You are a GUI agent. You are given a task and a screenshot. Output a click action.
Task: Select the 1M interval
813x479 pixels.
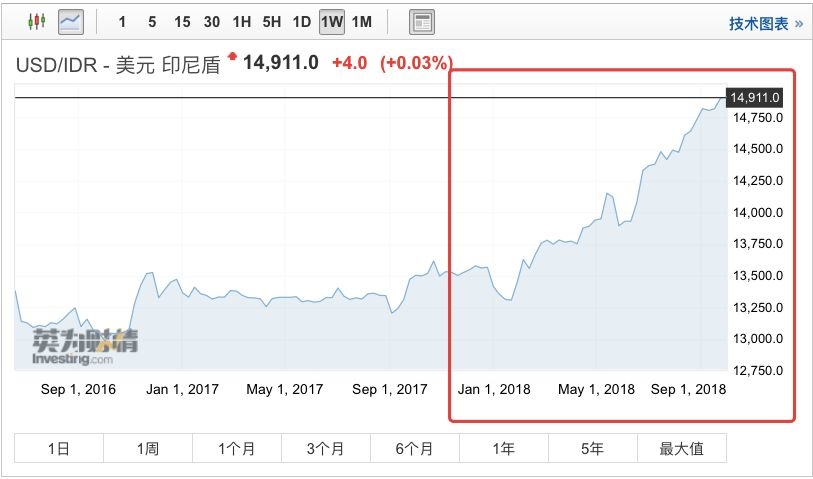tap(362, 22)
